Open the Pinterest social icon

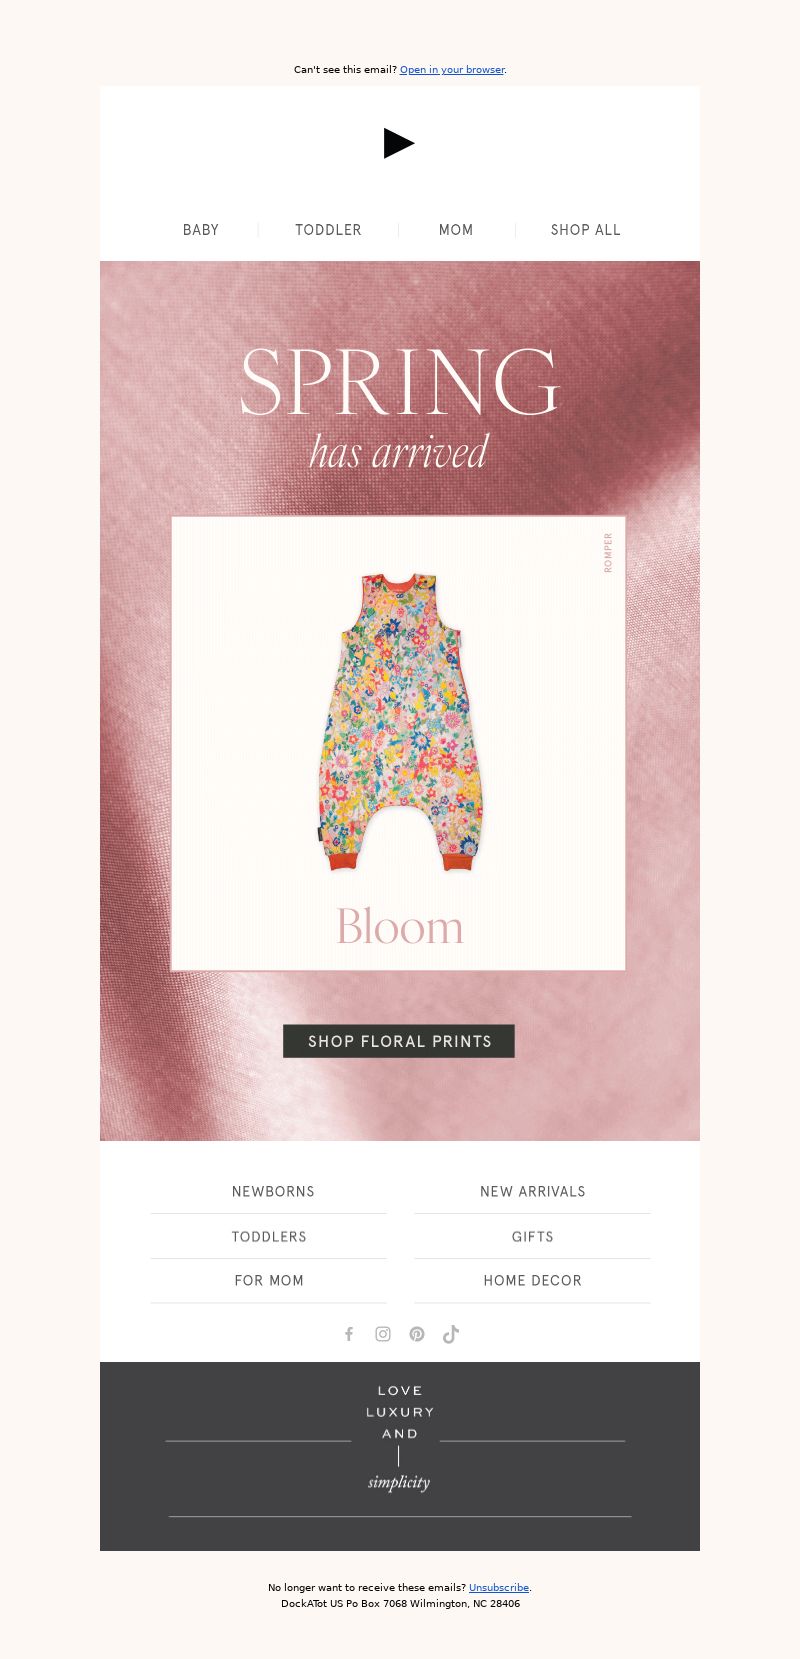coord(417,1334)
